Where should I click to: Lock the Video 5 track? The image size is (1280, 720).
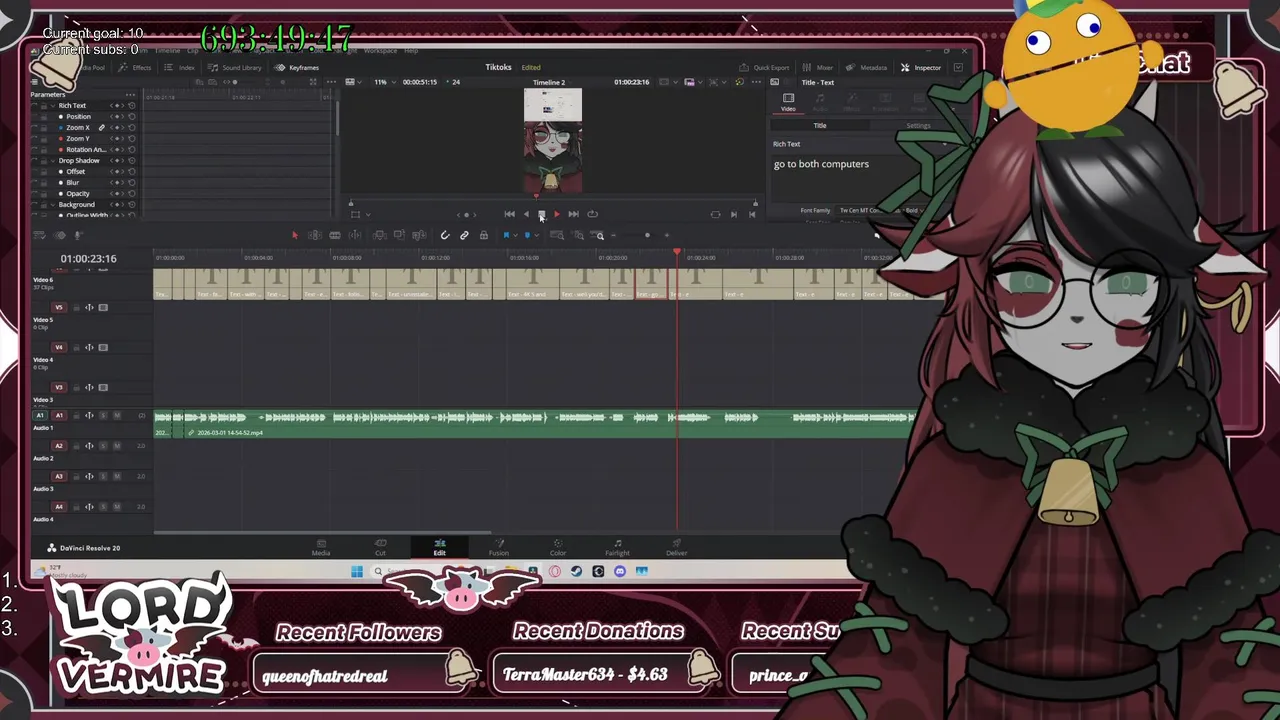tap(75, 307)
